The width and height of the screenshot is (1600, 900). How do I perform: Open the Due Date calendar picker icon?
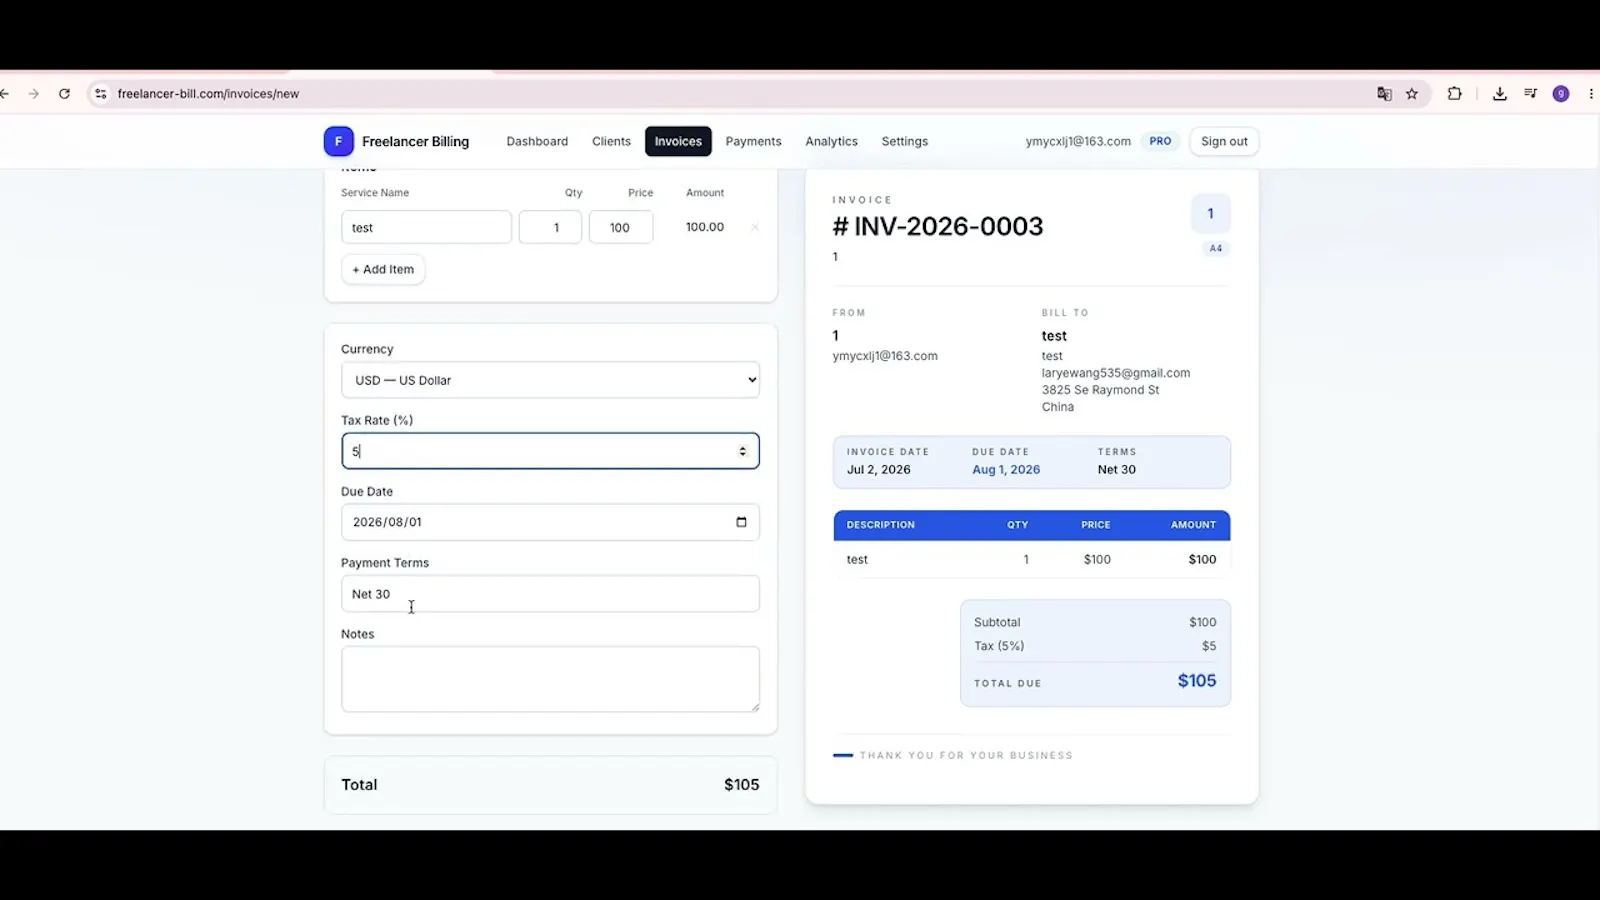pos(741,522)
